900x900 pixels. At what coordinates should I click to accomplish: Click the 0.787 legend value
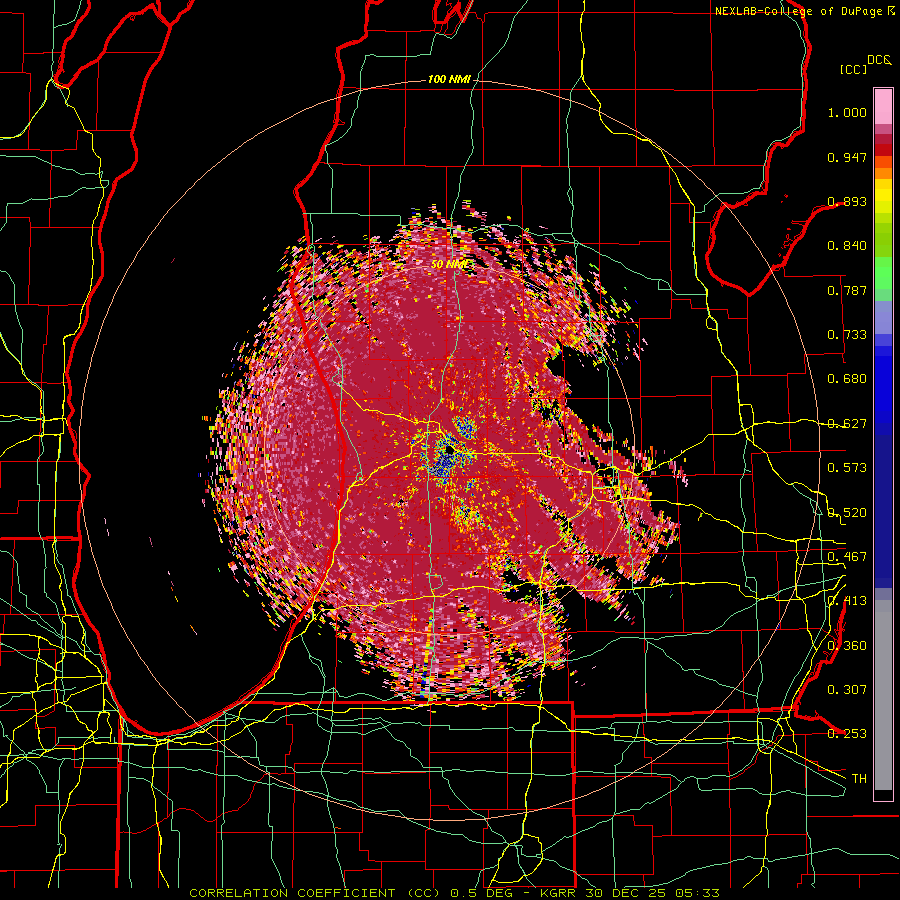click(x=847, y=290)
